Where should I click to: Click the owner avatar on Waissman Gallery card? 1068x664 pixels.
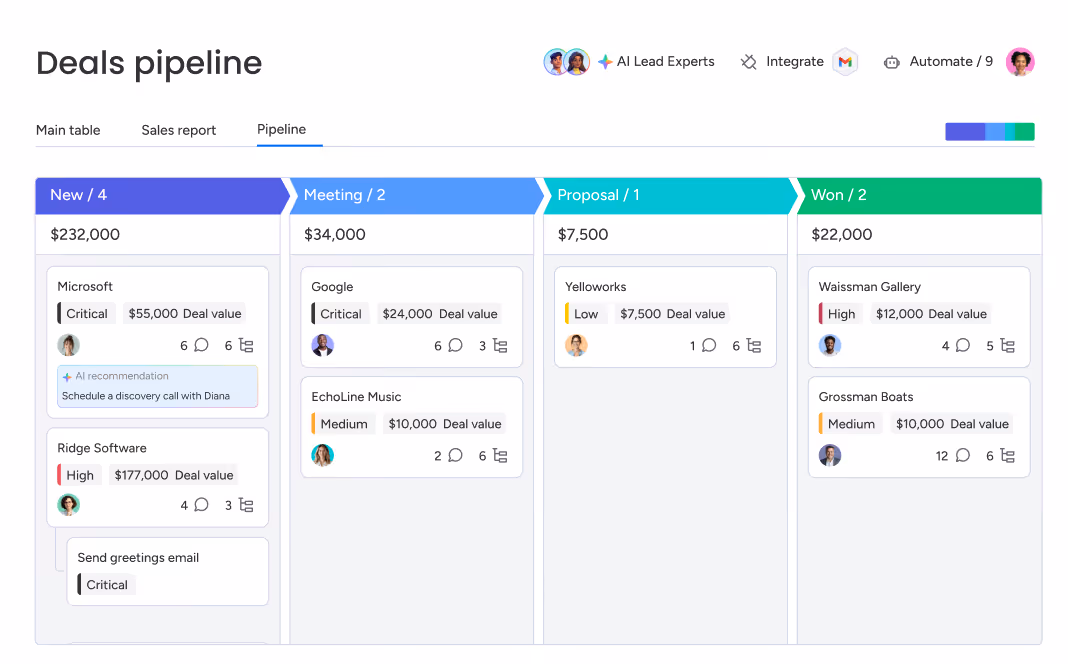tap(830, 345)
